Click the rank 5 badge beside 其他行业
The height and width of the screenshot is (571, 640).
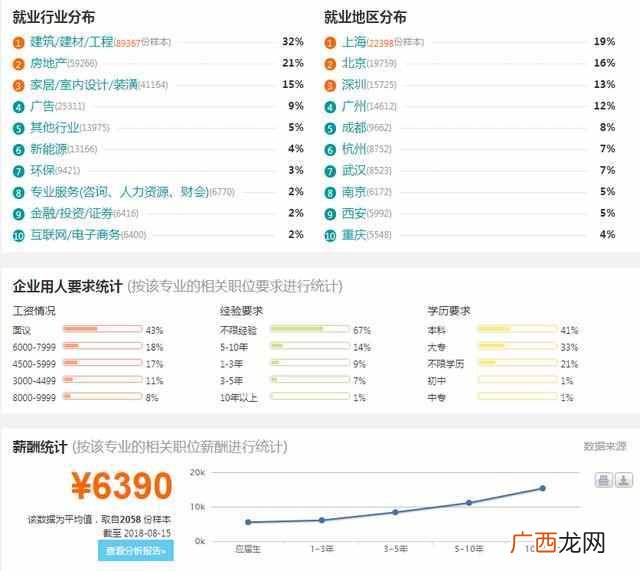point(18,128)
